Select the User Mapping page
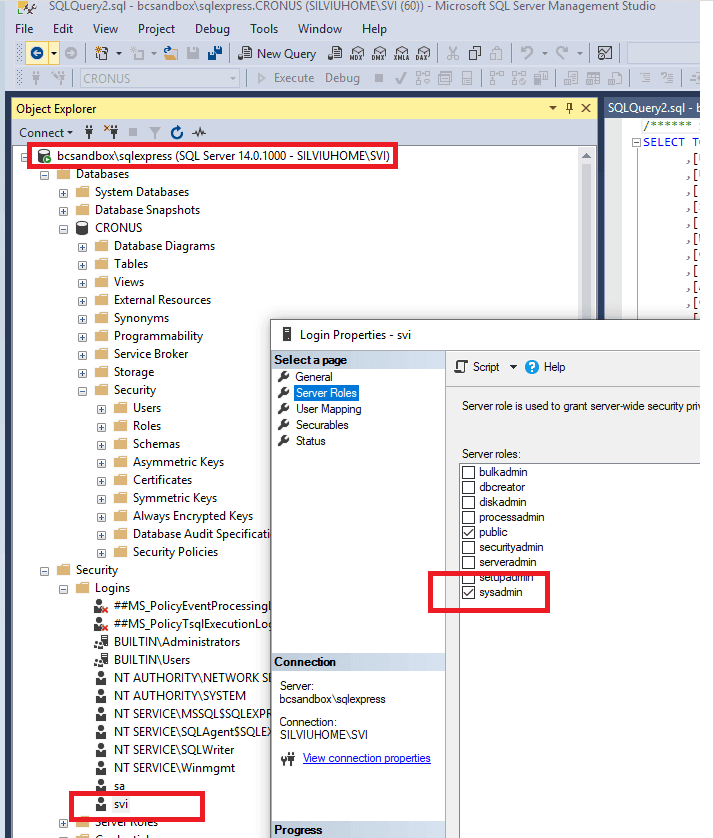 [x=329, y=409]
